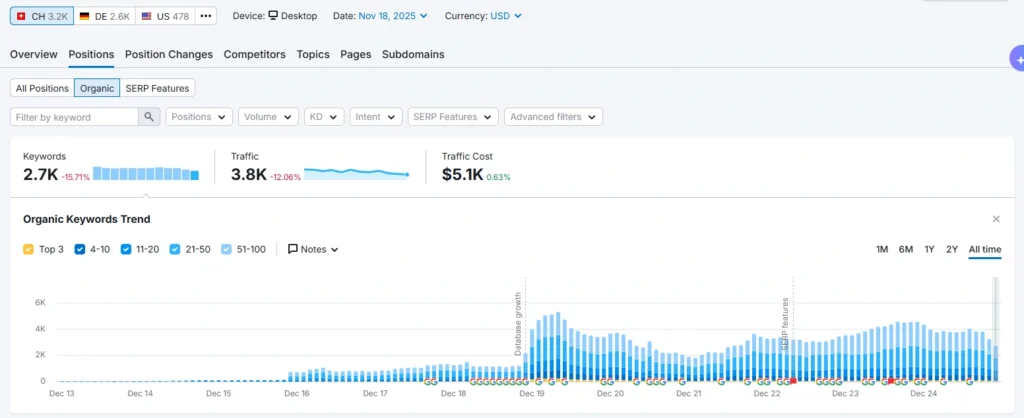Click the United States flag icon
Image resolution: width=1024 pixels, height=418 pixels.
[146, 16]
